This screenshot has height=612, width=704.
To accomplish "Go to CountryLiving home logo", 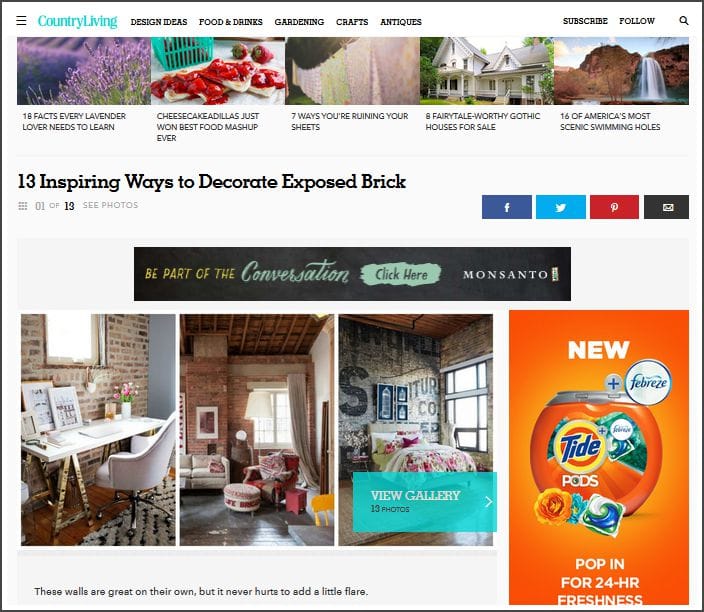I will 77,21.
